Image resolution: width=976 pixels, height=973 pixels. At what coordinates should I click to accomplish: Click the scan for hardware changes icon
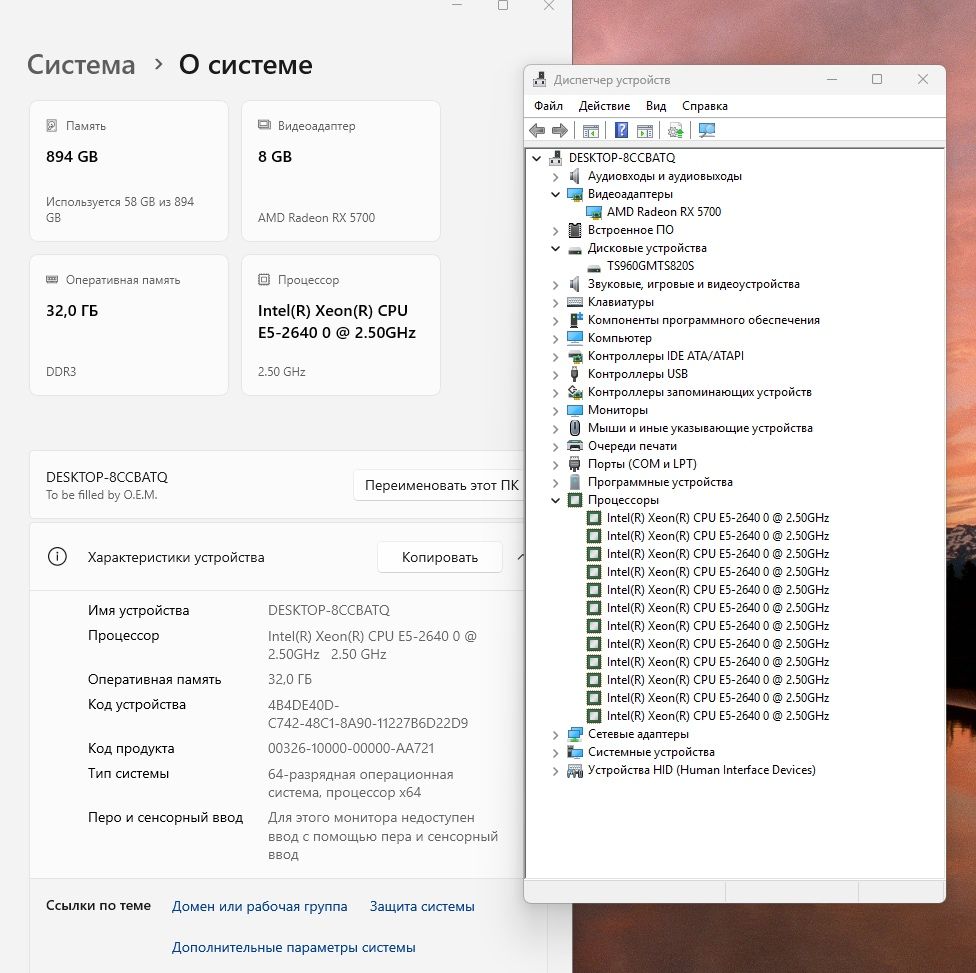pos(706,130)
